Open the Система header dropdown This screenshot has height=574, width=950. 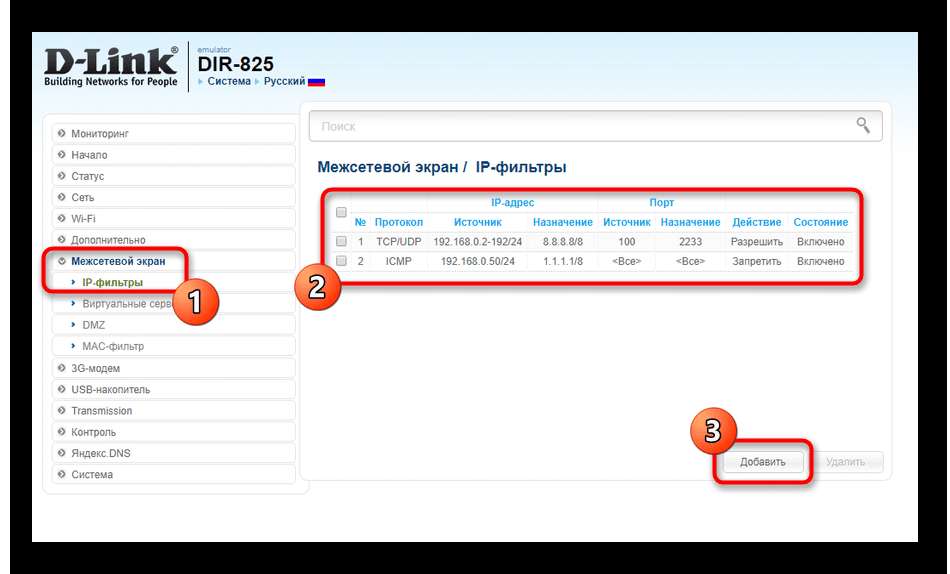pos(229,81)
